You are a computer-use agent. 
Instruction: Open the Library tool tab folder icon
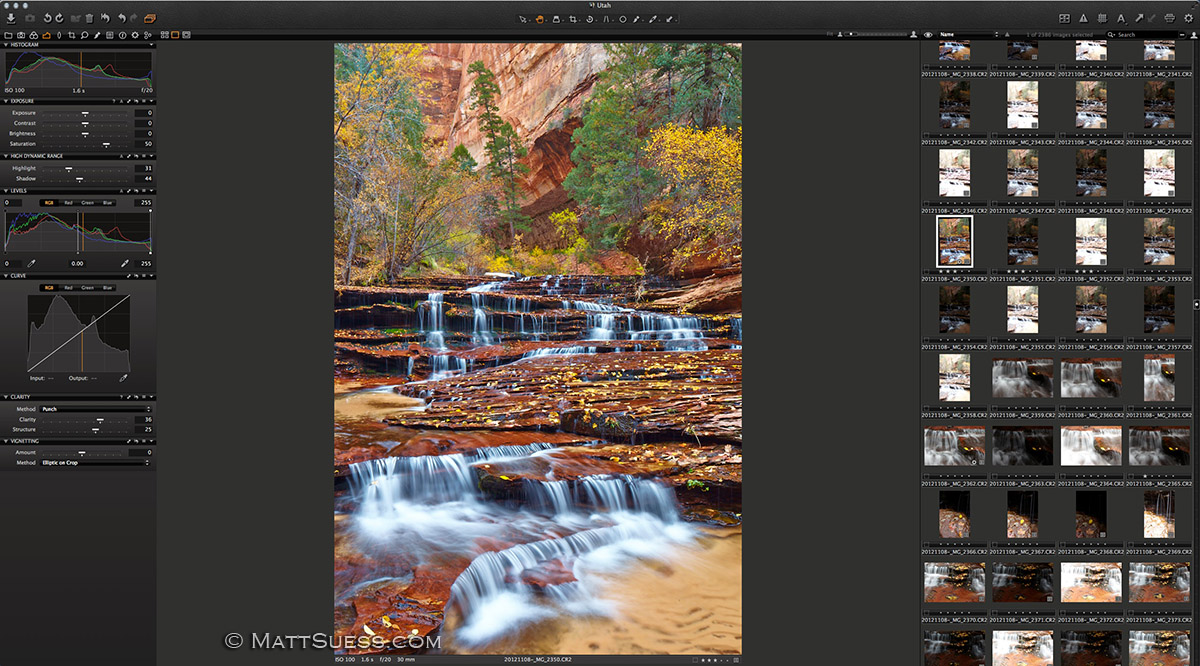click(x=9, y=34)
